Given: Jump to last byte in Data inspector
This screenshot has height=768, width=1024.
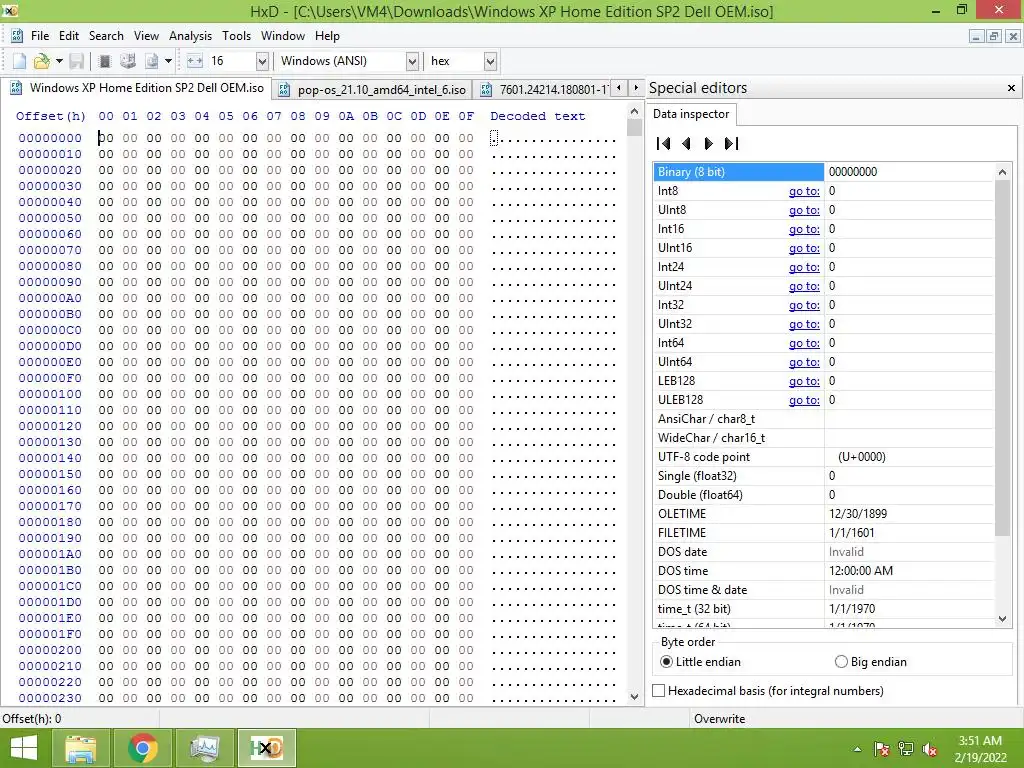Looking at the screenshot, I should [731, 144].
